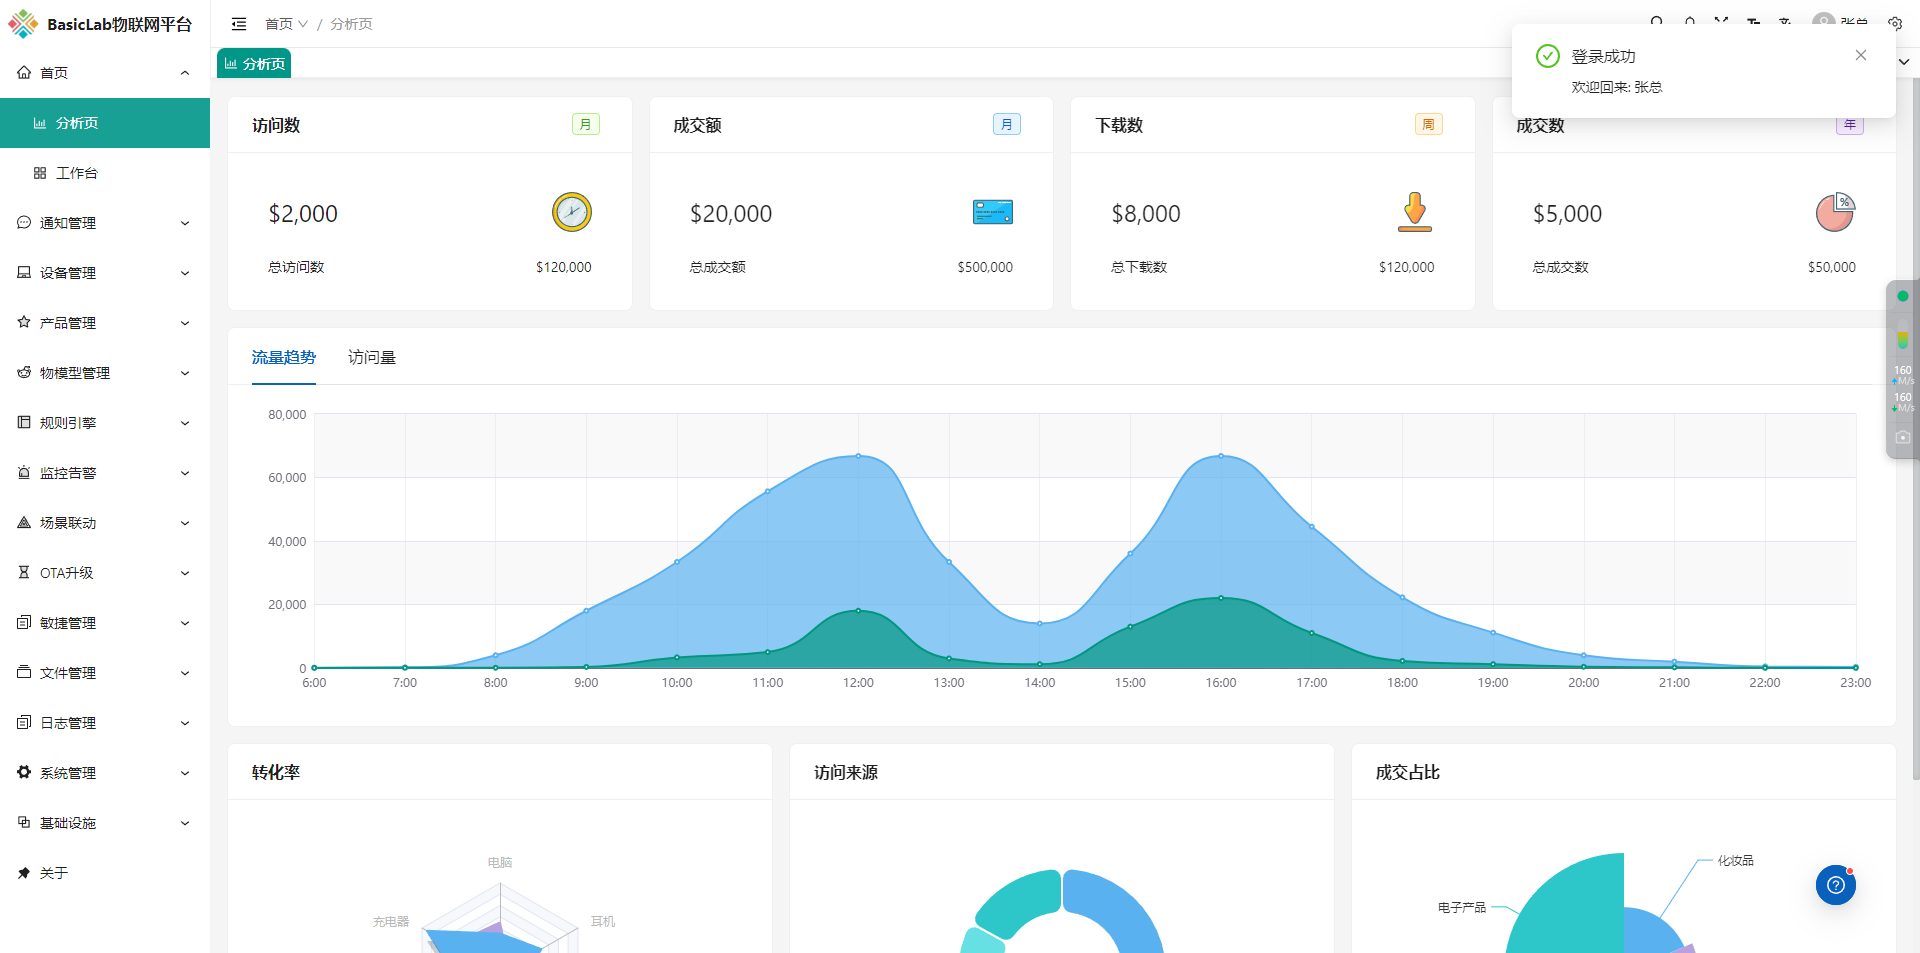Screen dimensions: 1920x953
Task: Click the bar chart icon in 分析页 tab
Action: [231, 63]
